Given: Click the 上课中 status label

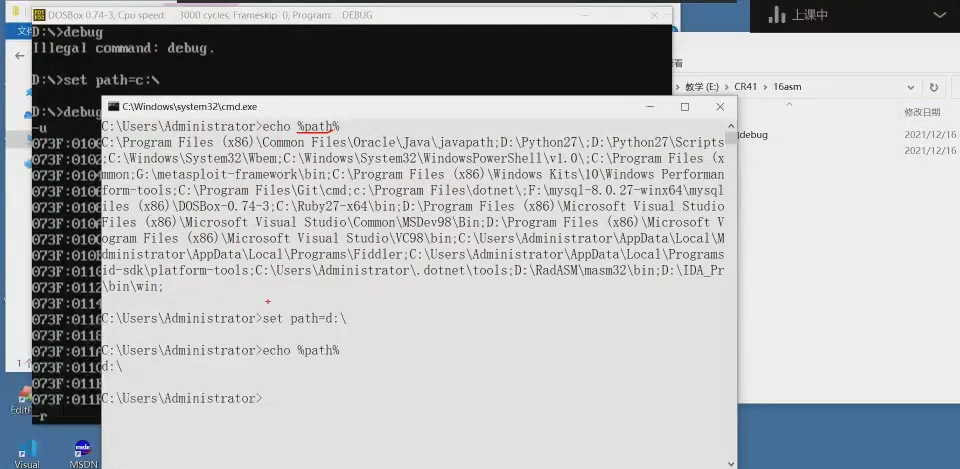Looking at the screenshot, I should [810, 15].
